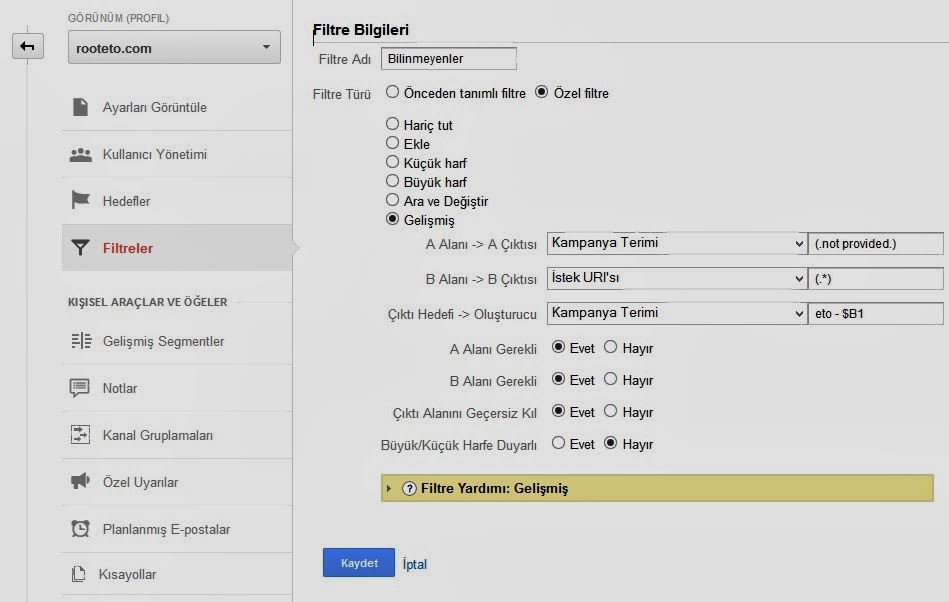Viewport: 949px width, 602px height.
Task: Click the Hedefler flag icon
Action: (x=81, y=201)
